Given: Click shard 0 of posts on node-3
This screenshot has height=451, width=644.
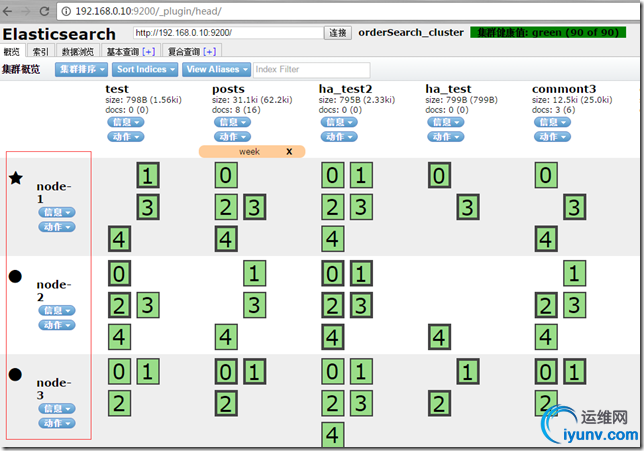Looking at the screenshot, I should coord(226,372).
